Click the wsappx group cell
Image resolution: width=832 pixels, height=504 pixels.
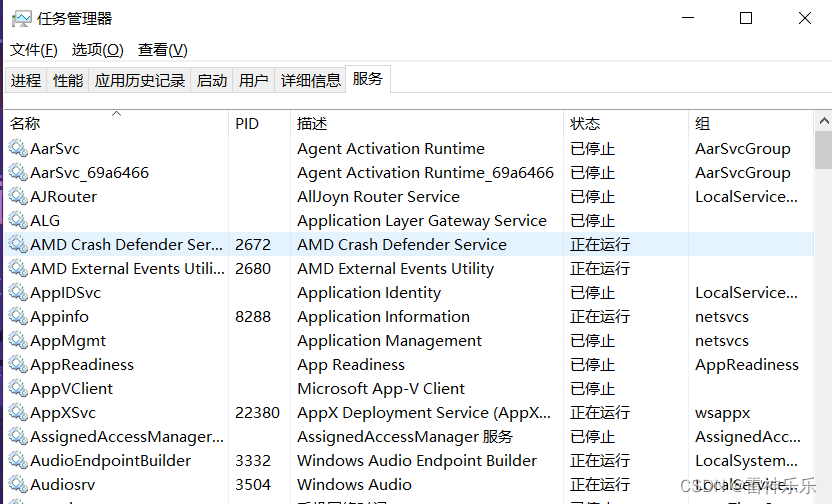click(x=723, y=413)
